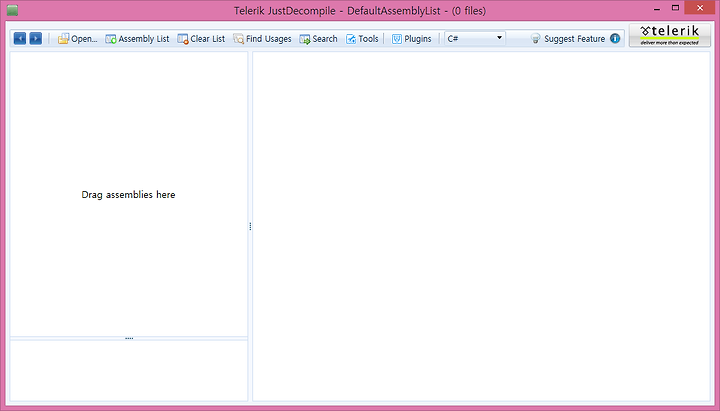The height and width of the screenshot is (411, 720).
Task: Minimize the JustDecompile window
Action: pyautogui.click(x=657, y=9)
